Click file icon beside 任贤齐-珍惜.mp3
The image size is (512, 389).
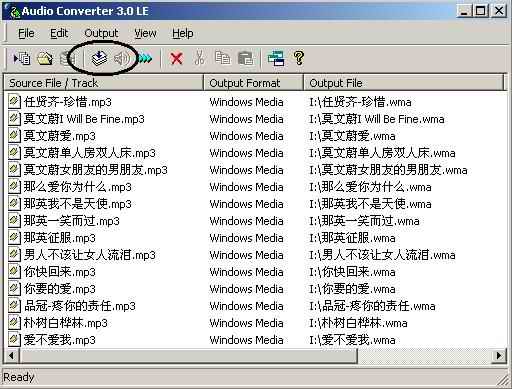pos(14,102)
